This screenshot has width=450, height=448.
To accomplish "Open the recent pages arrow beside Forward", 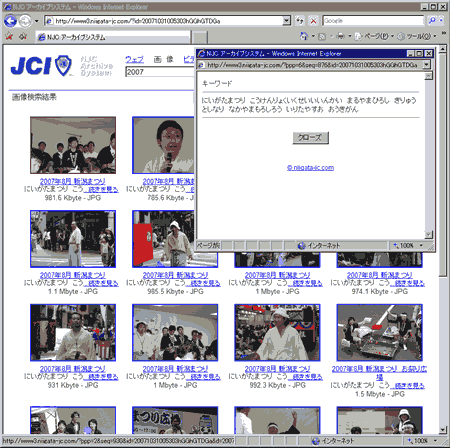I will point(36,21).
